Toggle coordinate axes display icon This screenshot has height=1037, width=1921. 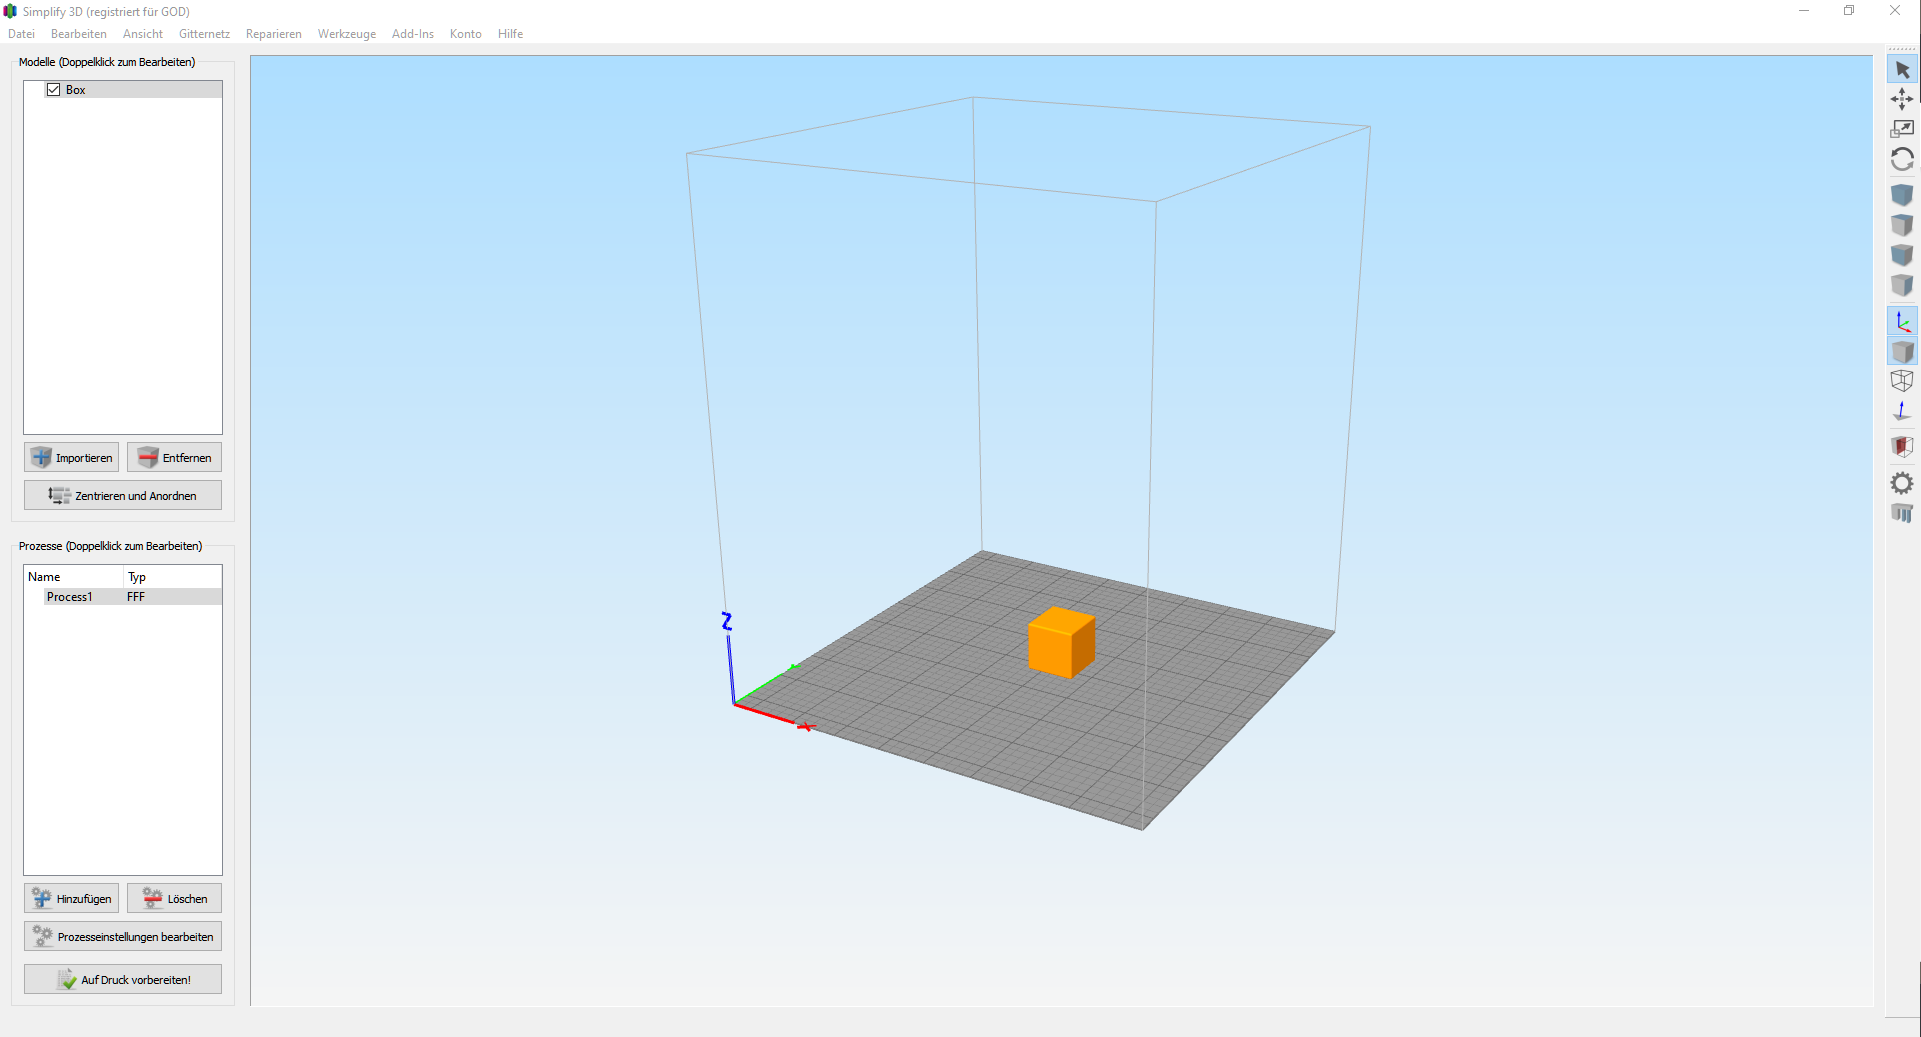(1902, 321)
